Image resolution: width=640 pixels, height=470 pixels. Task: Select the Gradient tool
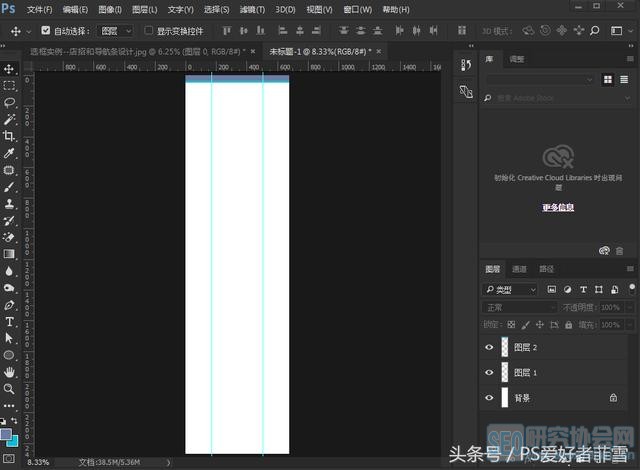[x=9, y=254]
